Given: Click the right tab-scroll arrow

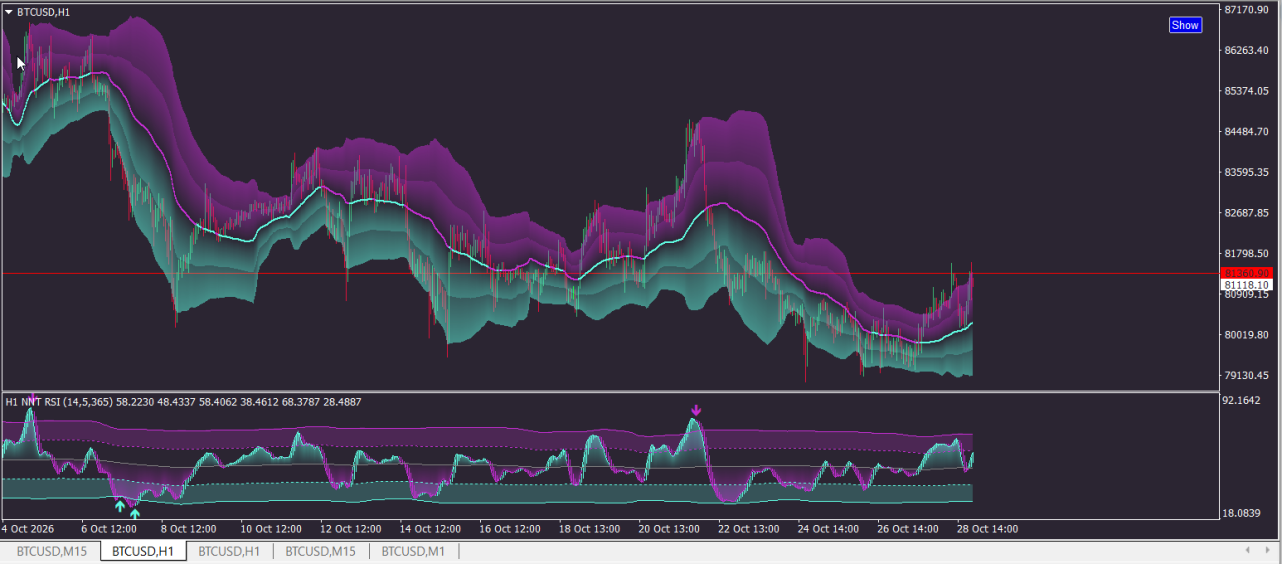Looking at the screenshot, I should coord(1268,550).
